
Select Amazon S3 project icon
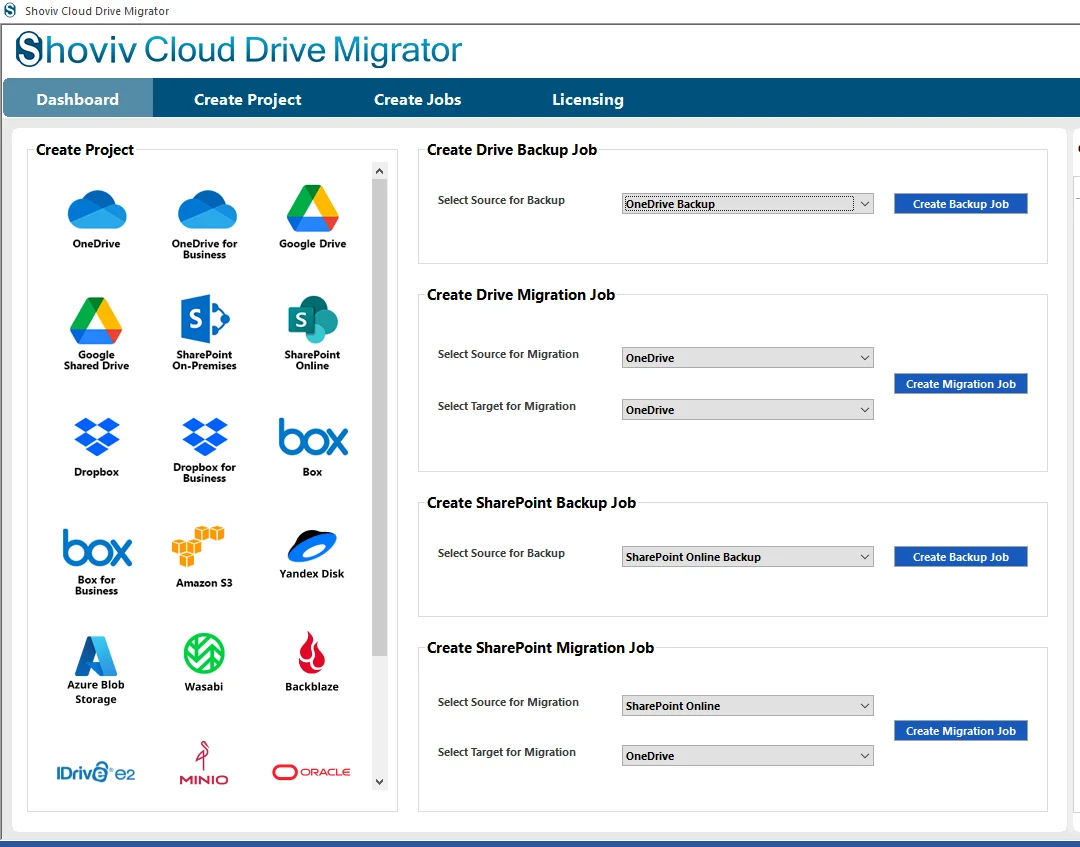pyautogui.click(x=198, y=547)
